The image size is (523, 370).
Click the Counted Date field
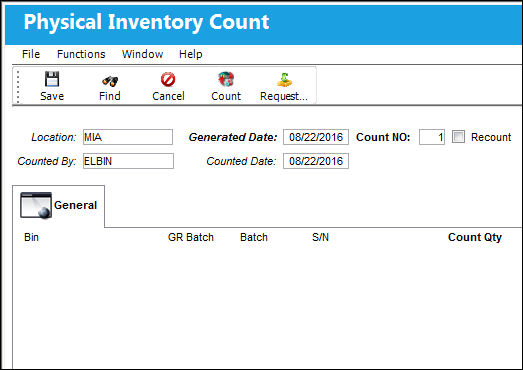316,161
